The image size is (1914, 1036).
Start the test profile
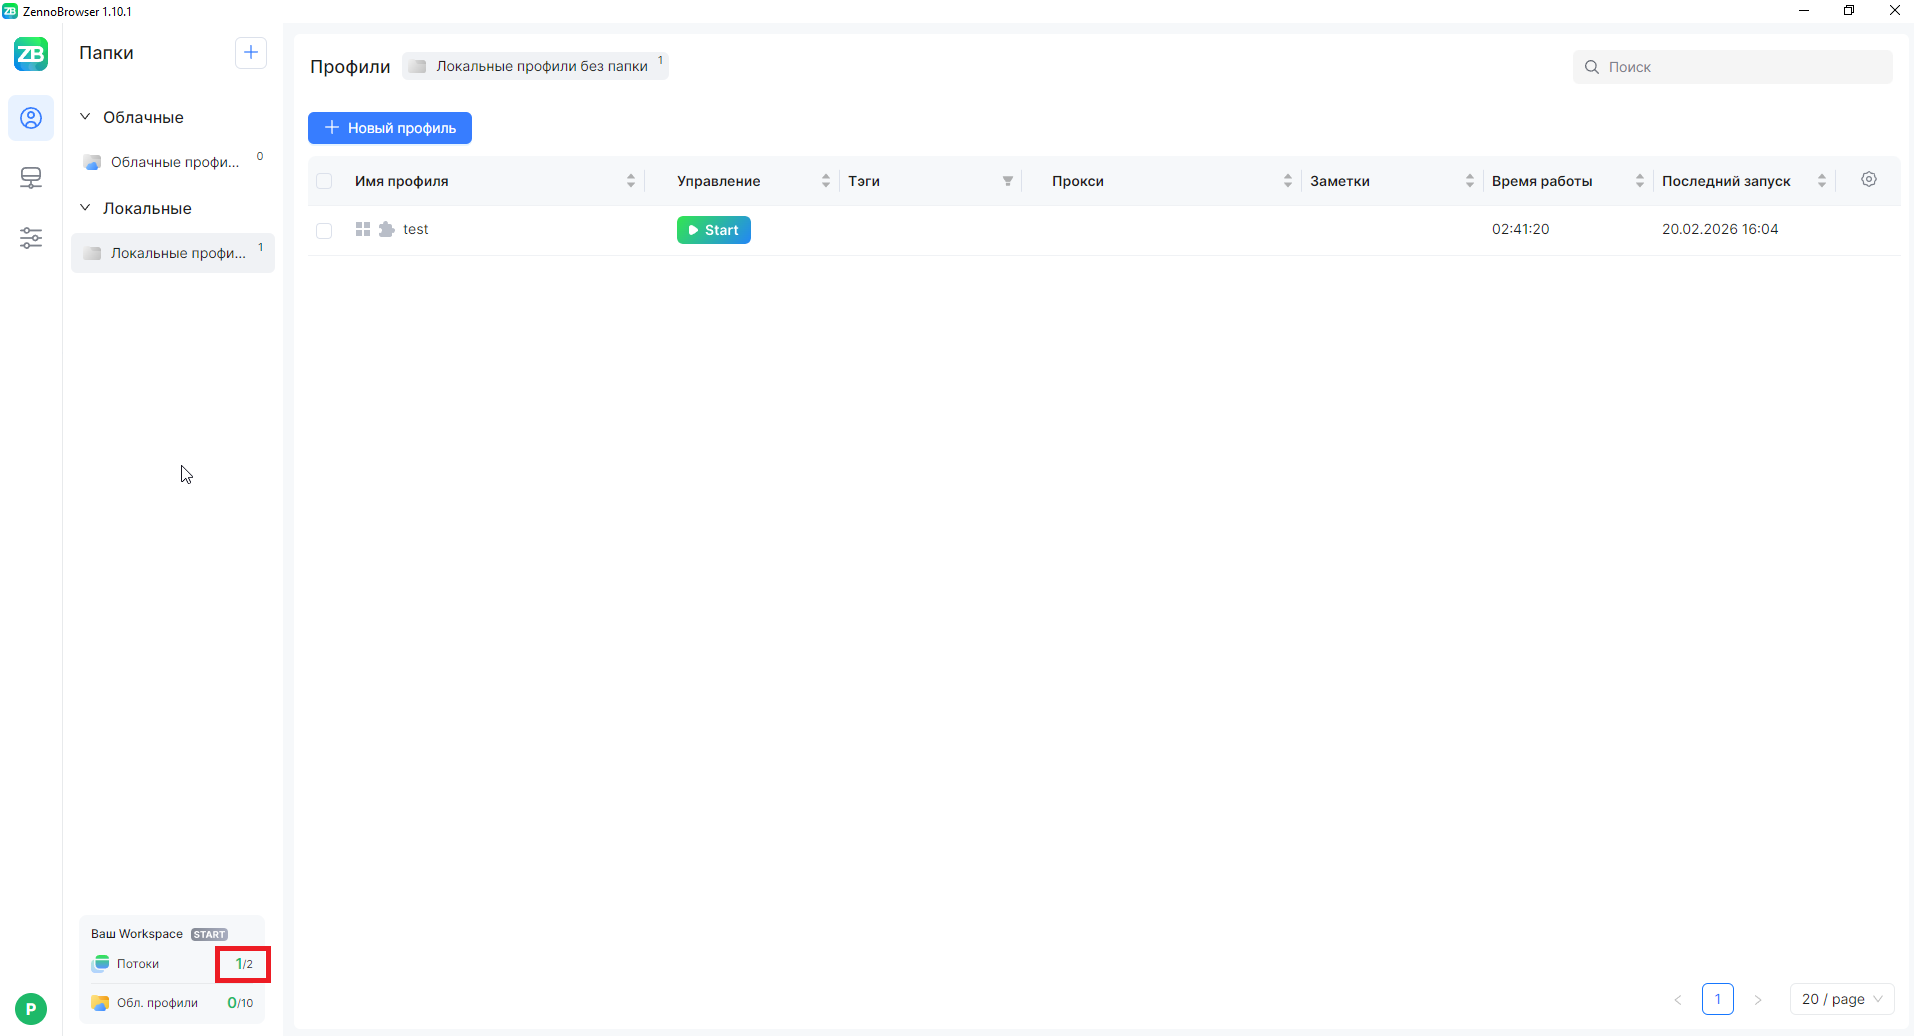714,230
